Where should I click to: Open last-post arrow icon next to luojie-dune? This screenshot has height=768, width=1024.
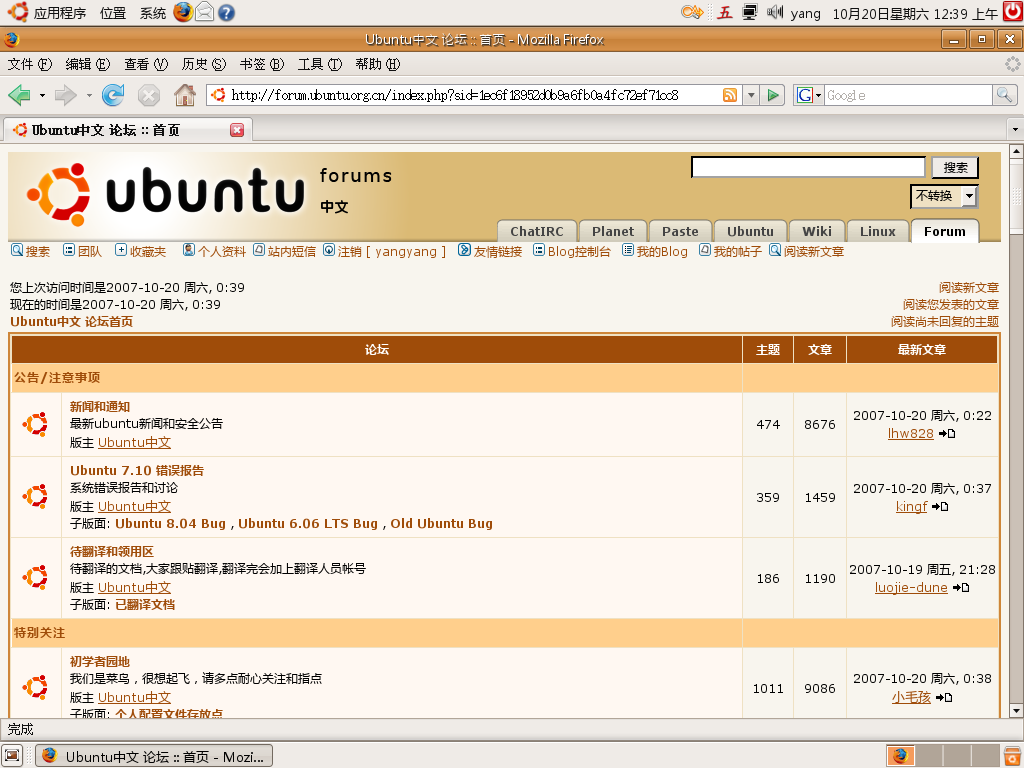[961, 588]
